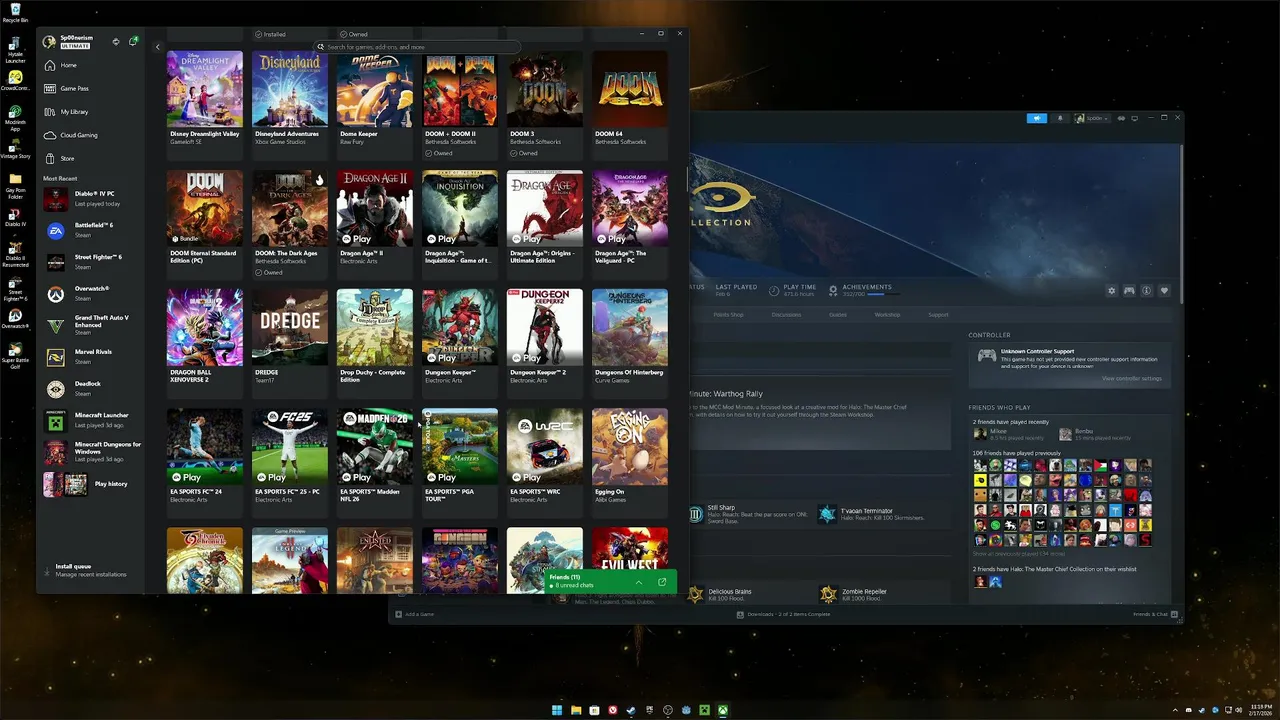Screen dimensions: 1280x720
Task: Open Guides tab in Steam
Action: pyautogui.click(x=838, y=315)
